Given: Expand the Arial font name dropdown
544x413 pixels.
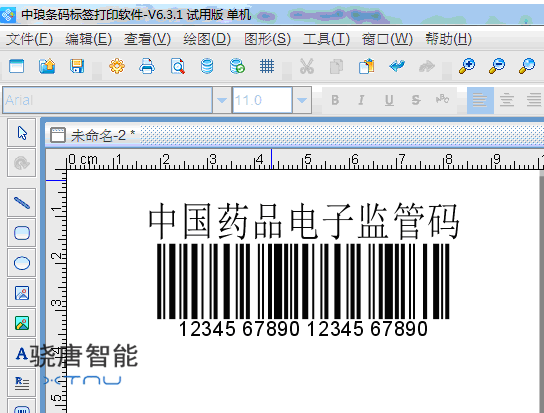Looking at the screenshot, I should (x=222, y=100).
